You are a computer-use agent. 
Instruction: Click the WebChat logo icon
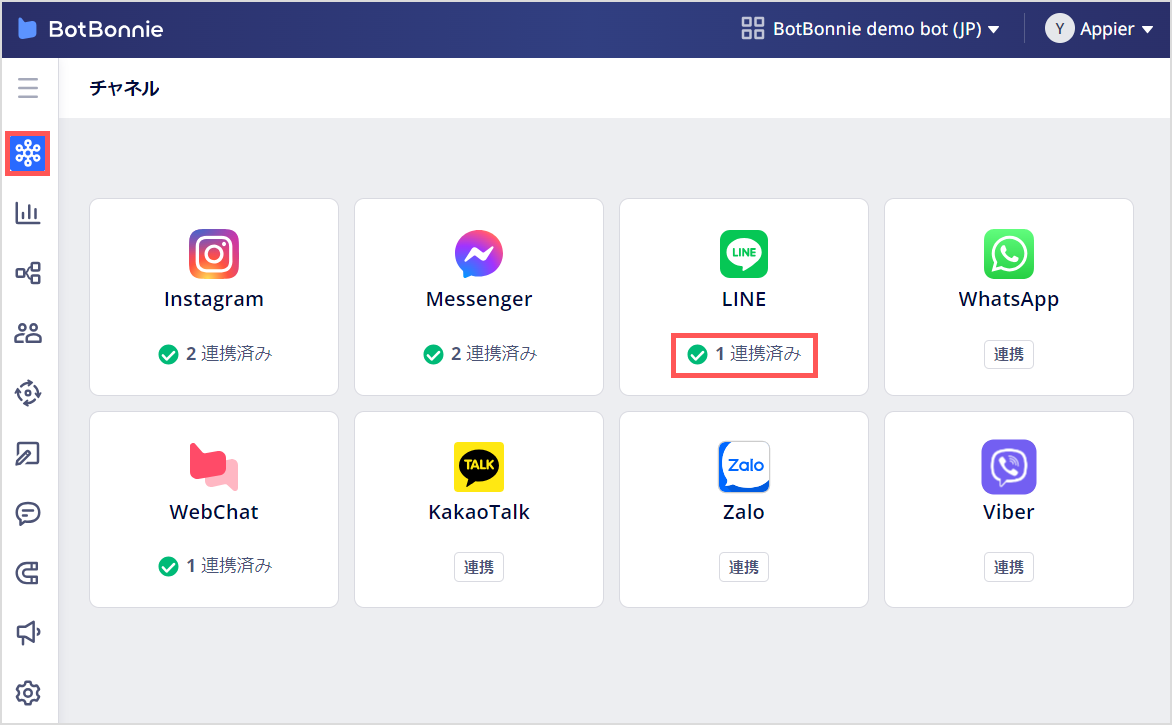(214, 466)
